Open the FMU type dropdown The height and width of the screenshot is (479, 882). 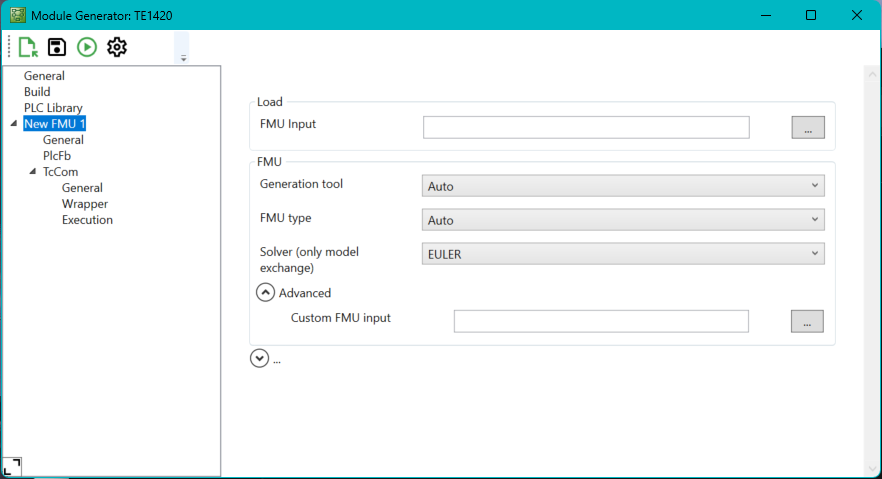click(623, 220)
